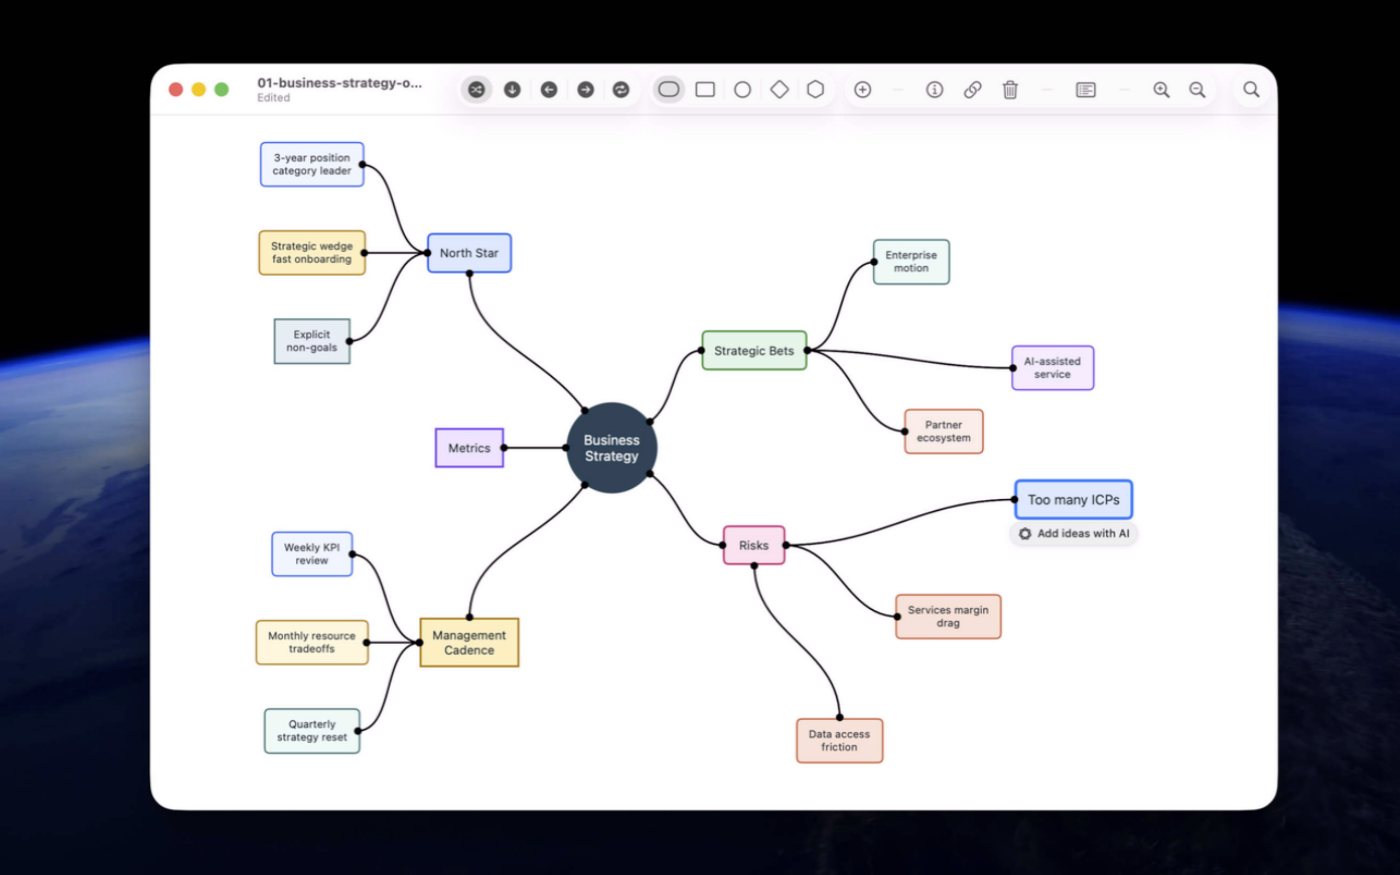
Task: Choose the rightward layout direction arrow
Action: pos(585,90)
